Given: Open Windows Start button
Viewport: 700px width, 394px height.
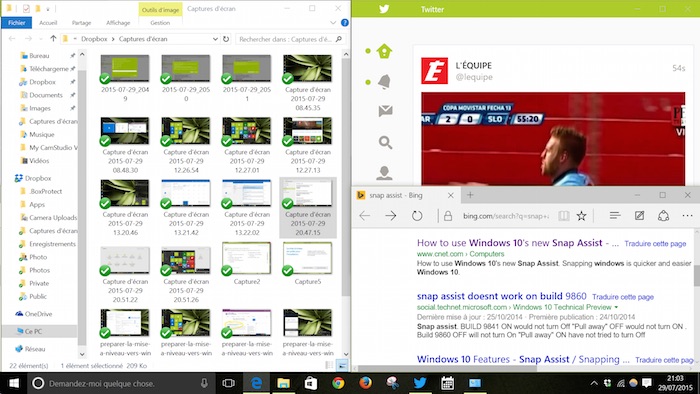Looking at the screenshot, I should click(14, 383).
